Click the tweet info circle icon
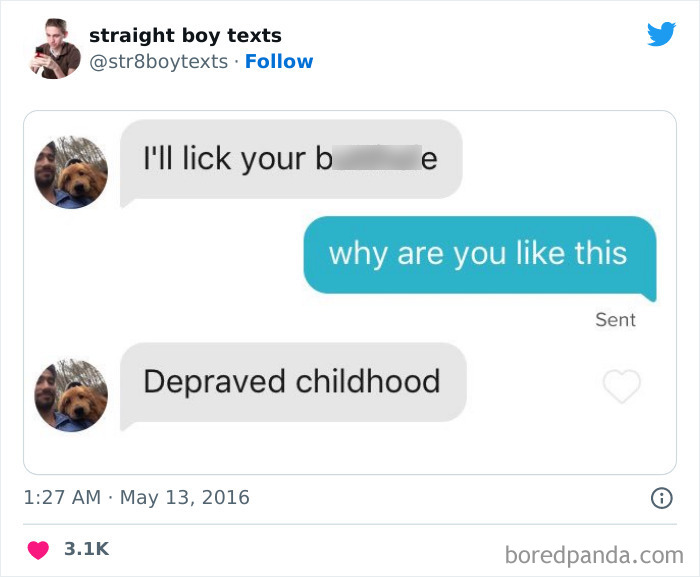The image size is (700, 577). tap(661, 498)
